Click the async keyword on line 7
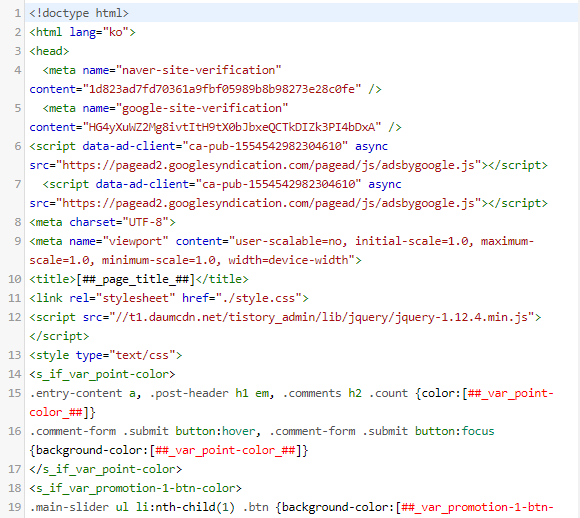Image resolution: width=580 pixels, height=518 pixels. [385, 185]
